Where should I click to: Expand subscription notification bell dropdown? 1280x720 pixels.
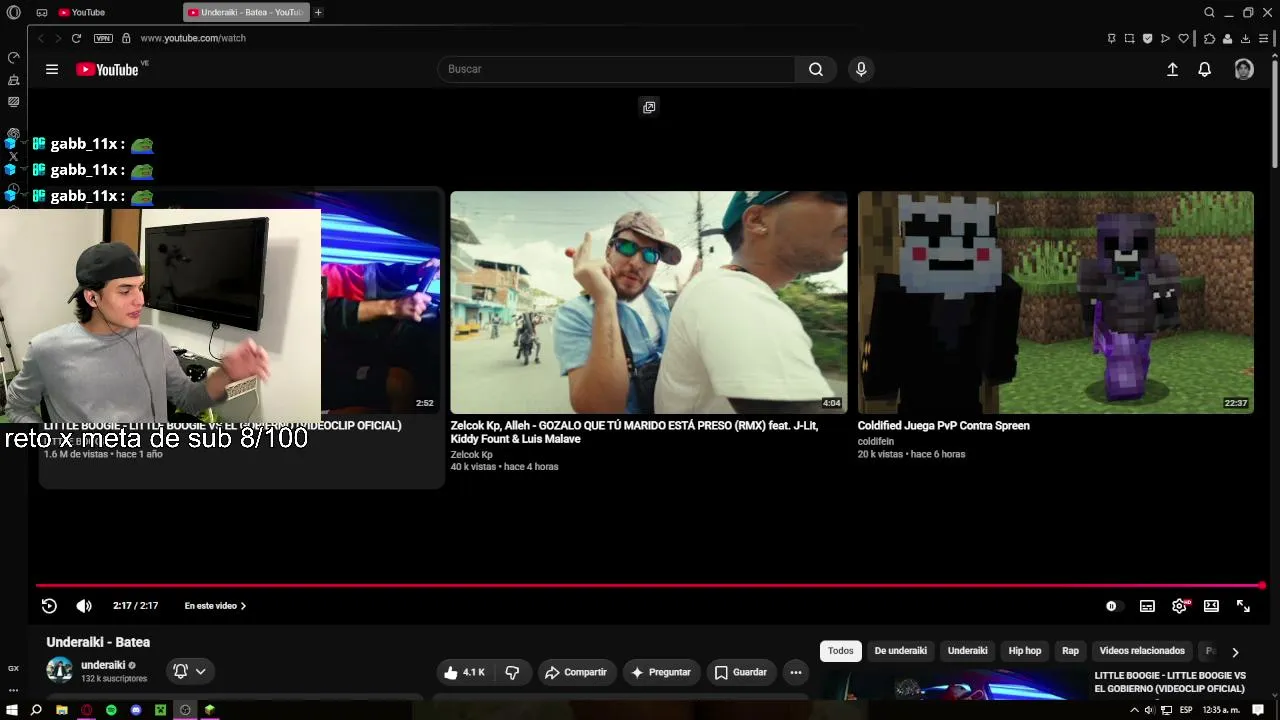click(x=190, y=672)
